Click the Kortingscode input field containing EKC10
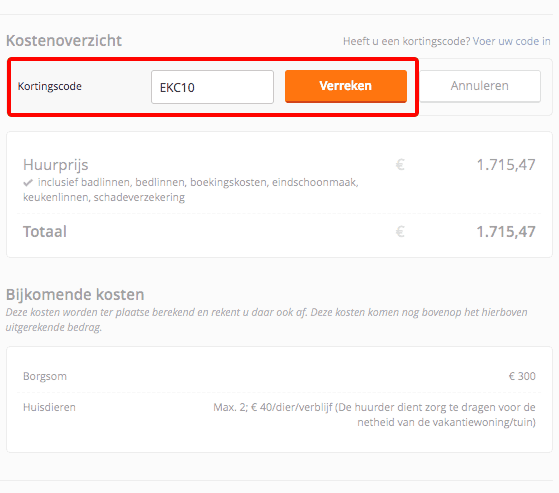 click(212, 87)
